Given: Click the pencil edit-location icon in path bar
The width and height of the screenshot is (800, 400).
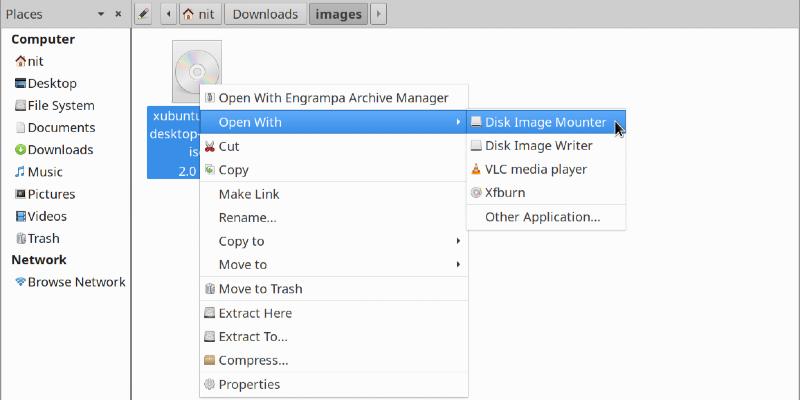Looking at the screenshot, I should click(143, 14).
